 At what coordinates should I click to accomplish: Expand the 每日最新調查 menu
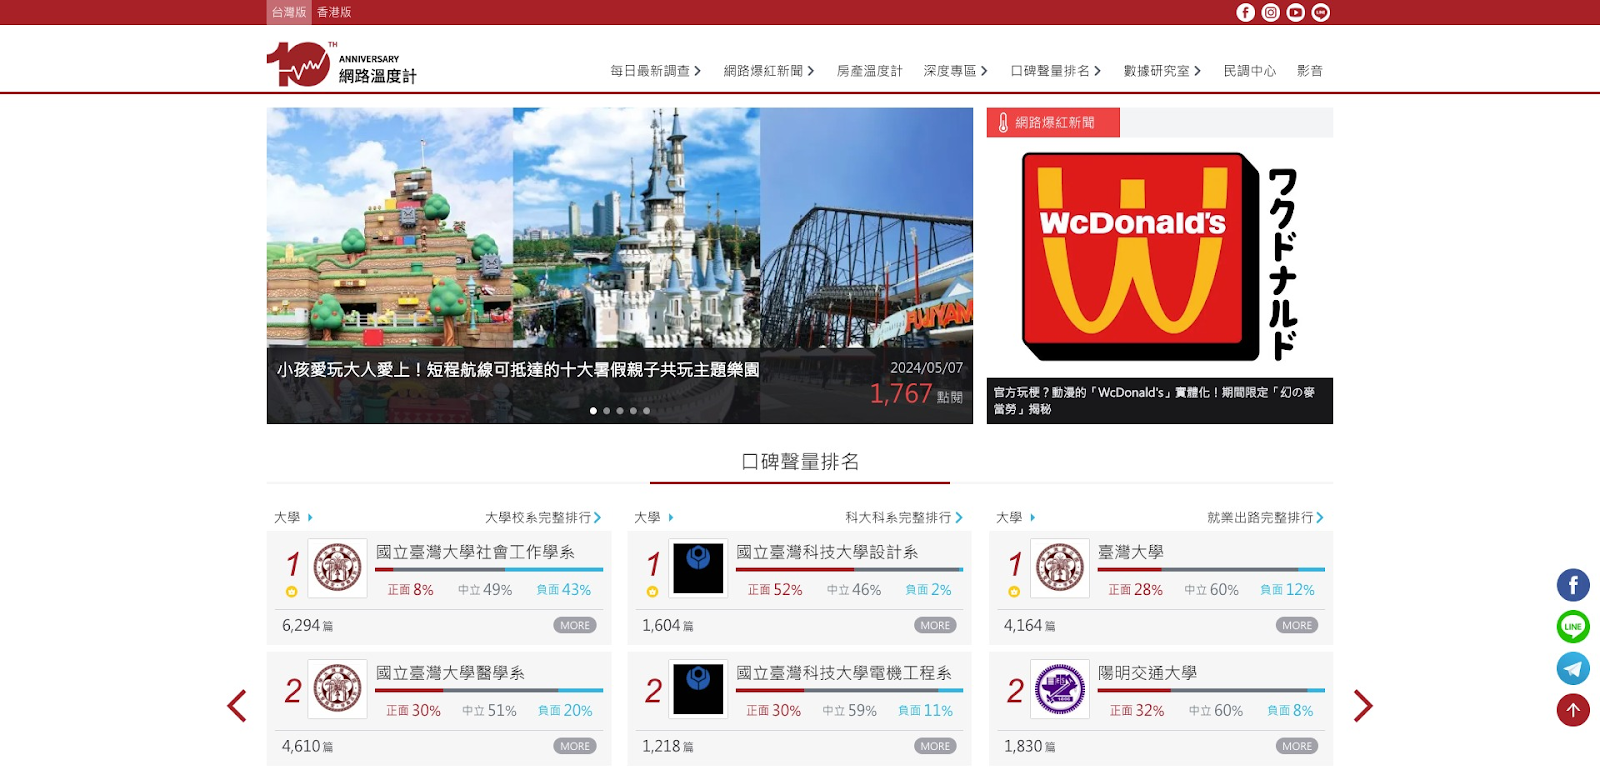tap(656, 71)
